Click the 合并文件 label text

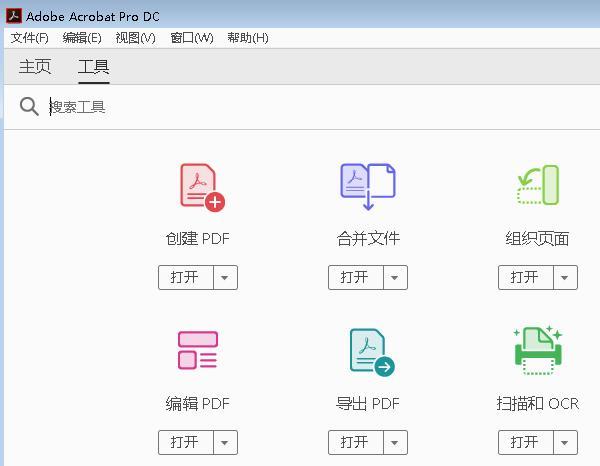[368, 239]
